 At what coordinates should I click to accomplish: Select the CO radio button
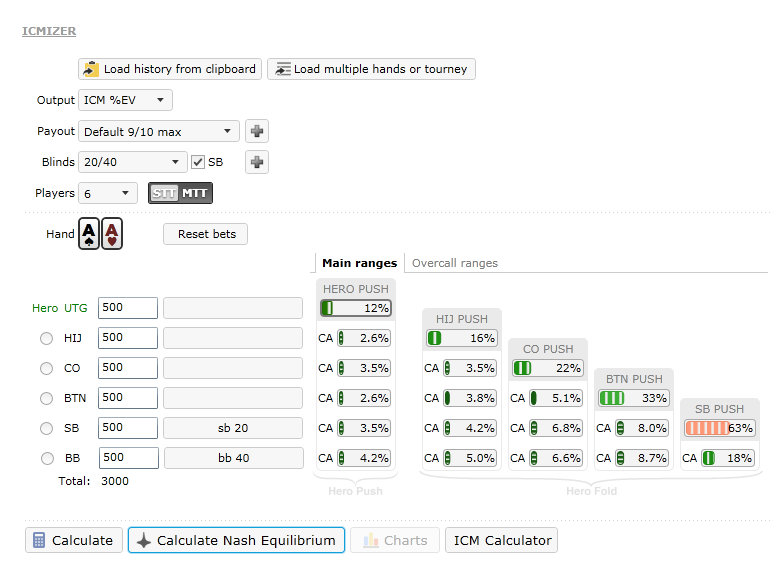coord(47,368)
